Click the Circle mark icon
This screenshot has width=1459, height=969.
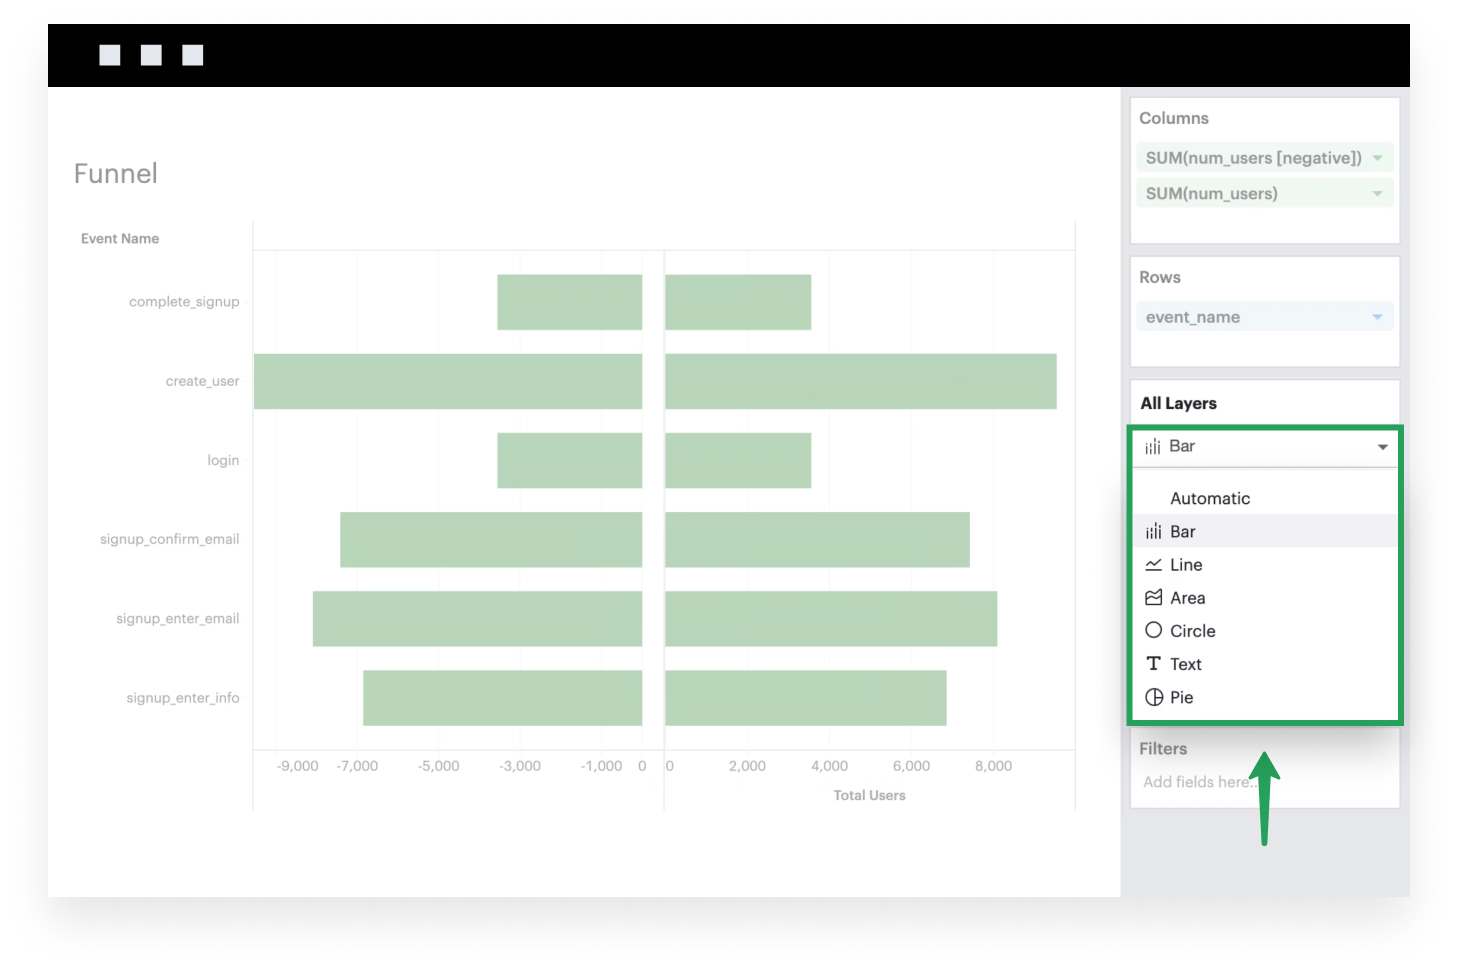point(1153,631)
